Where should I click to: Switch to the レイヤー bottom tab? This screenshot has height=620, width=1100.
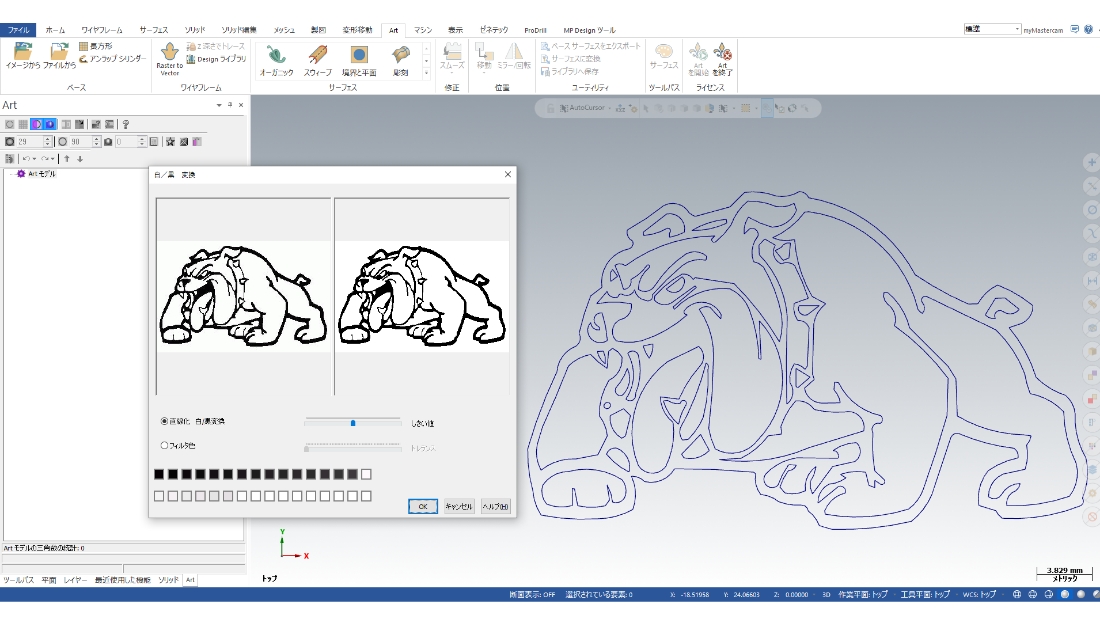(x=75, y=580)
